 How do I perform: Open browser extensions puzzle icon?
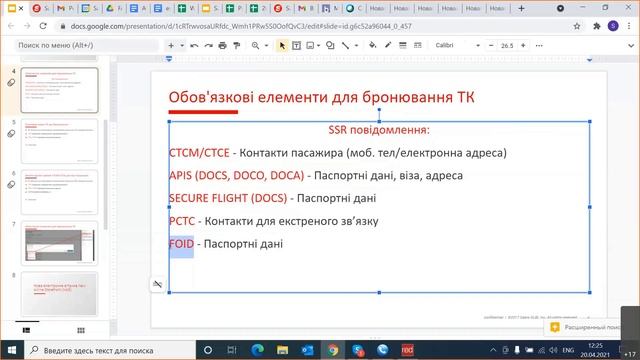pos(597,26)
